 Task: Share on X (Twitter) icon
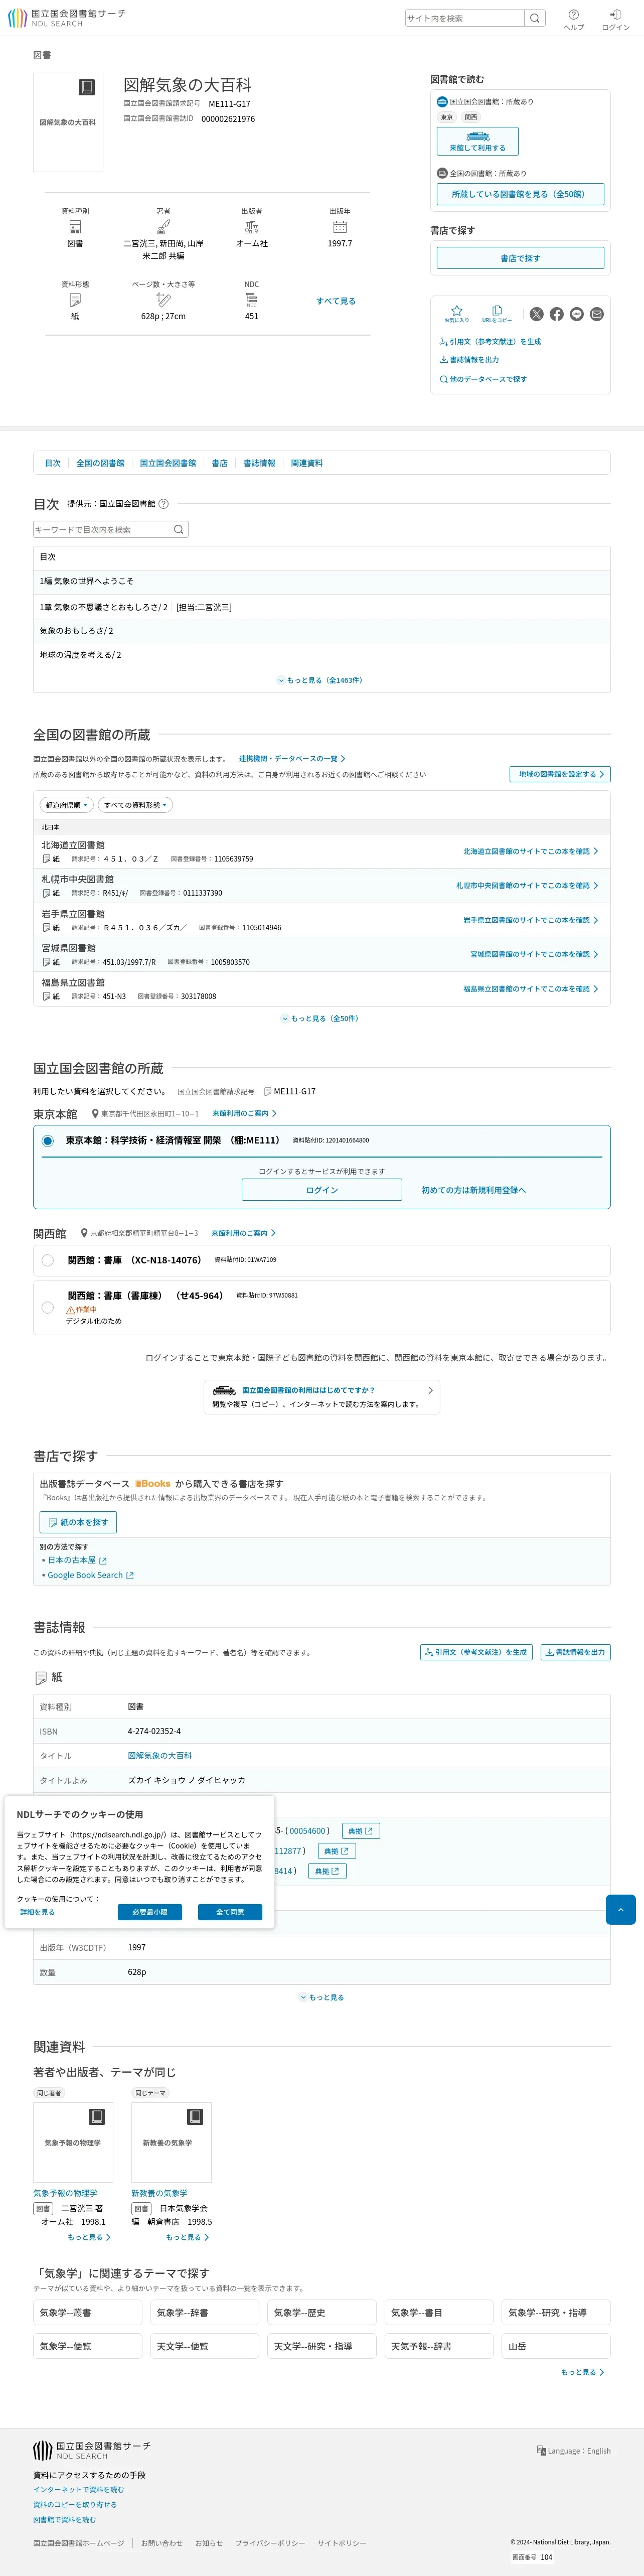pyautogui.click(x=537, y=314)
